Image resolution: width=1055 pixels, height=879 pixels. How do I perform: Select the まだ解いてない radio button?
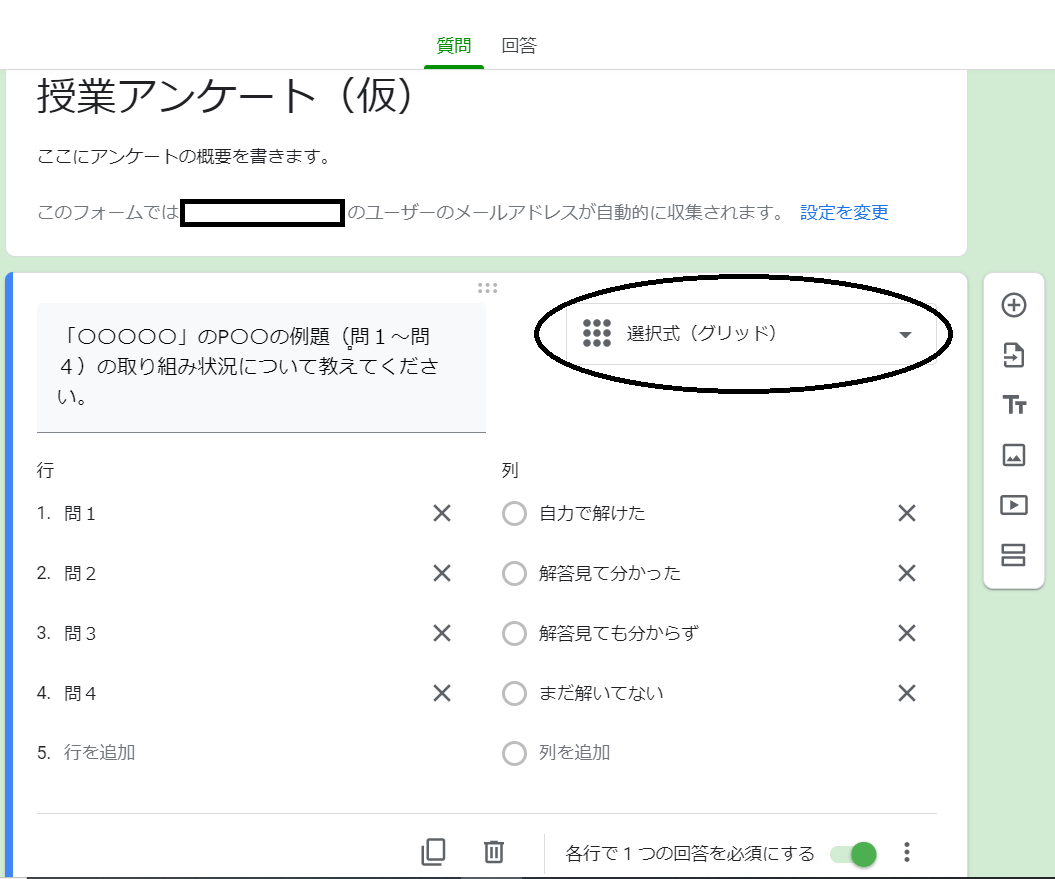click(x=514, y=693)
